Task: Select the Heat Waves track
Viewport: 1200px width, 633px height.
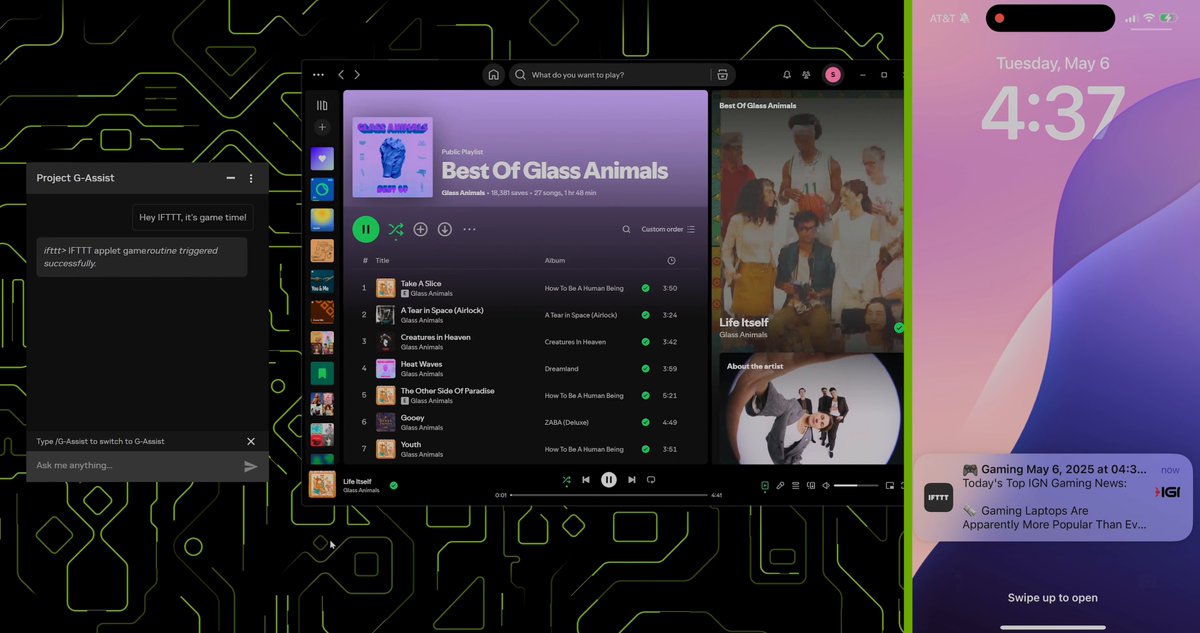Action: pos(525,369)
